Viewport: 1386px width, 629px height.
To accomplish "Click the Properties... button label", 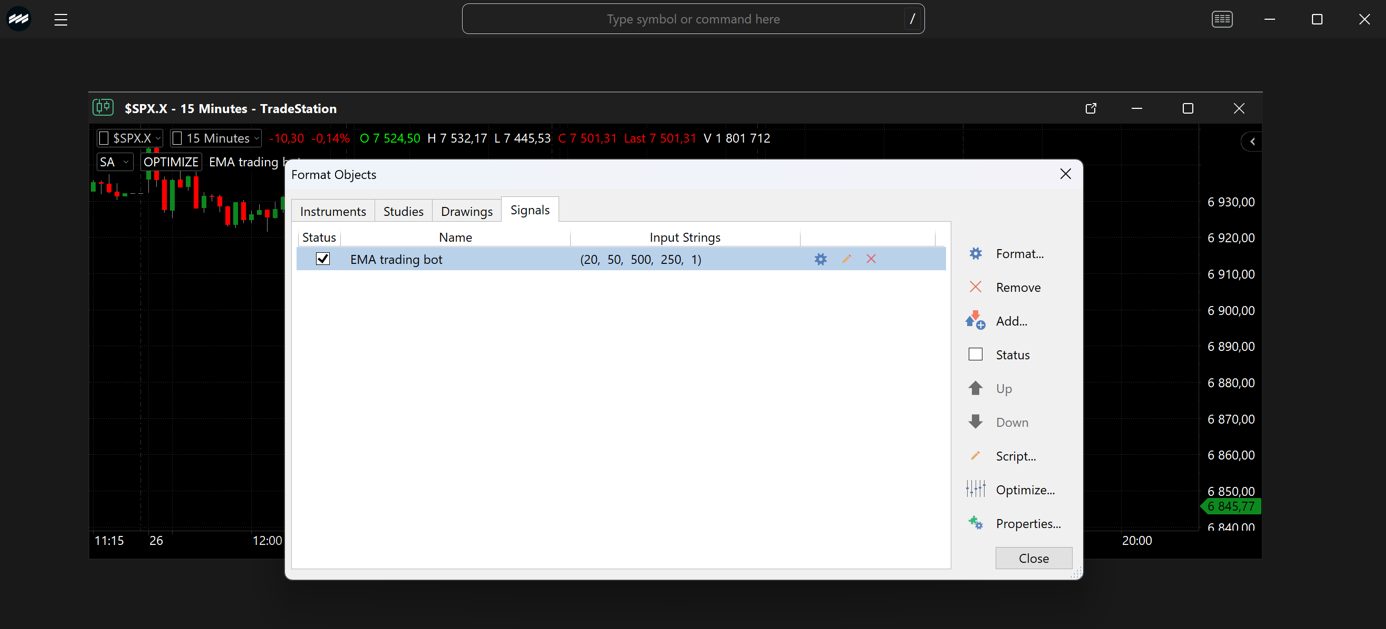I will point(1028,524).
